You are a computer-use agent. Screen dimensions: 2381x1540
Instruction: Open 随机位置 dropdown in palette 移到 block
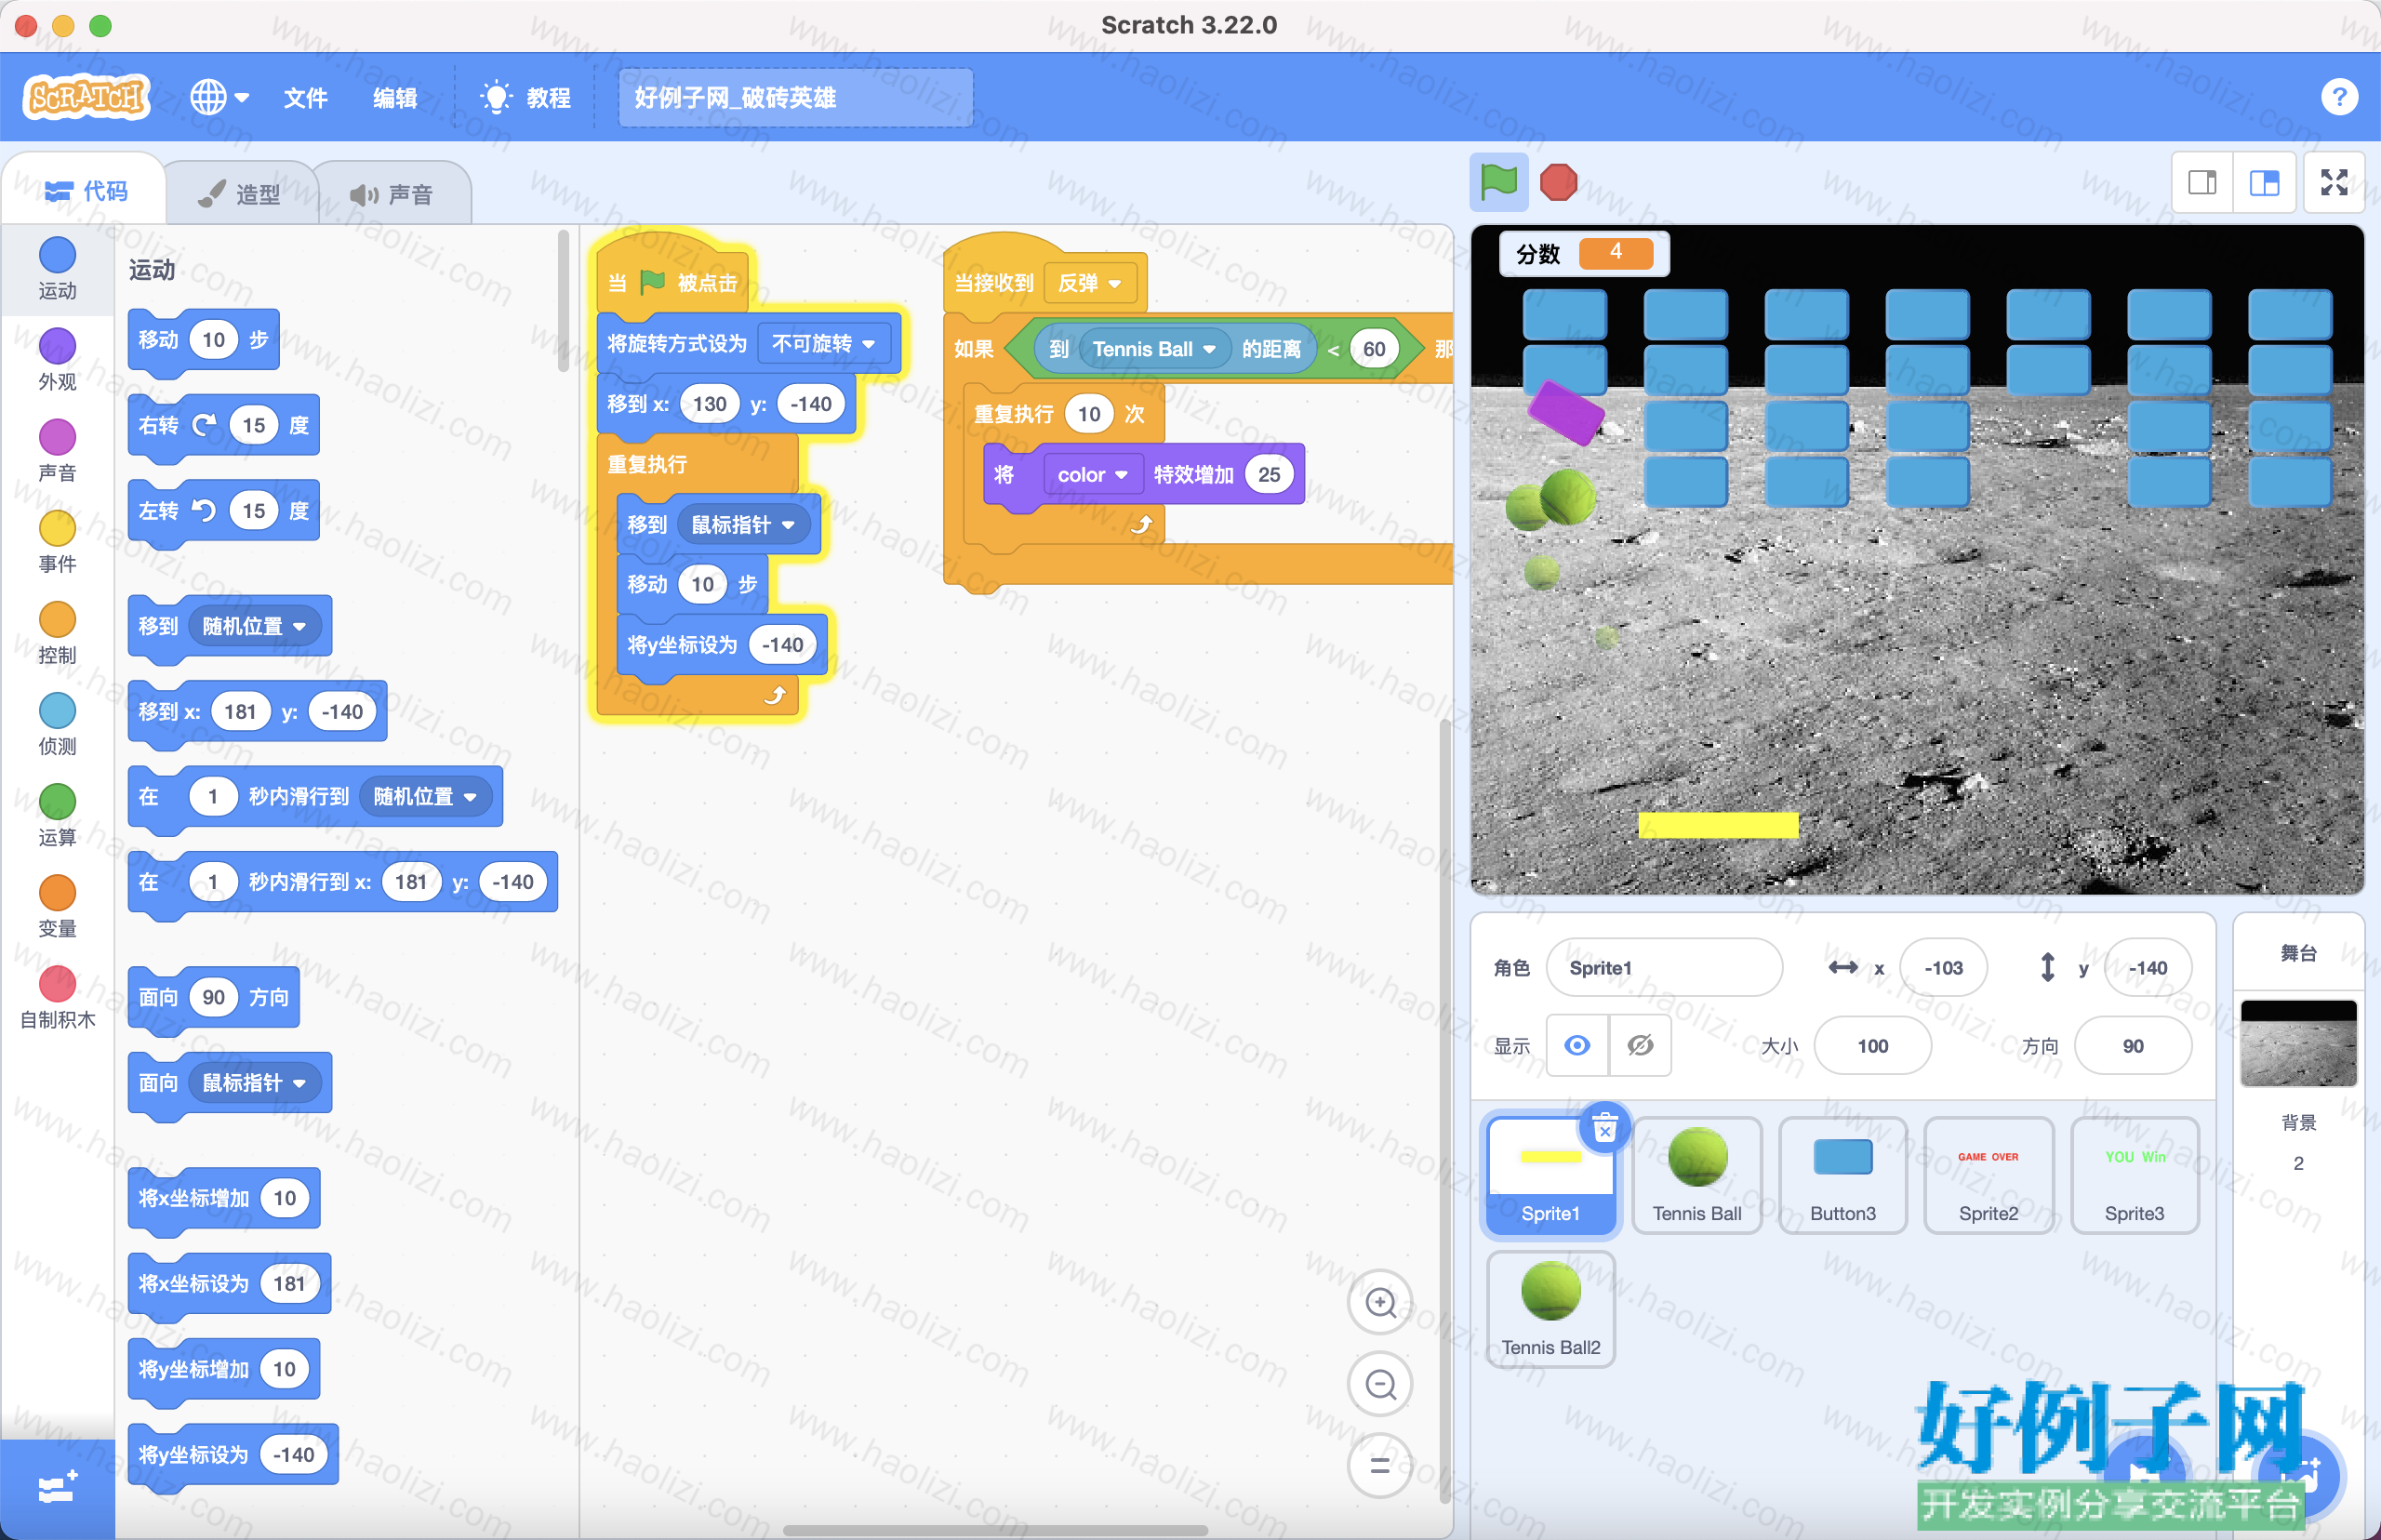pyautogui.click(x=254, y=627)
